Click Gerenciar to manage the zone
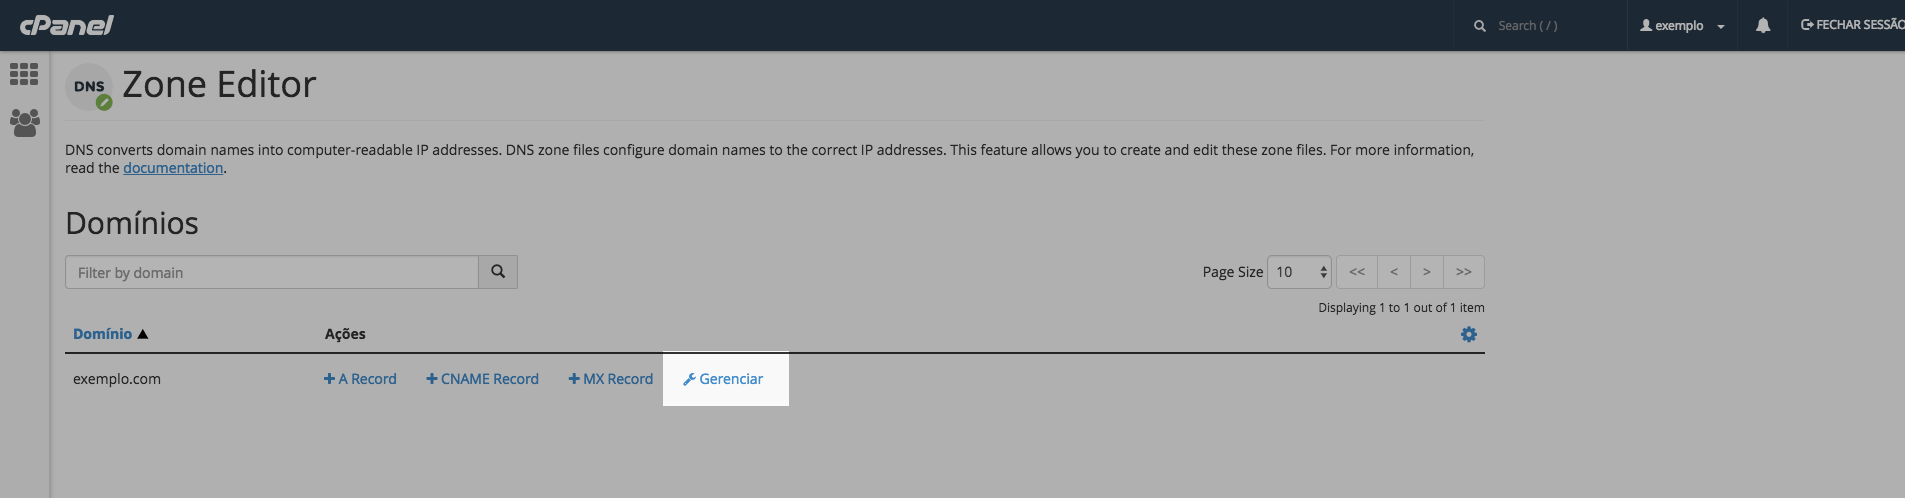The height and width of the screenshot is (498, 1905). [723, 379]
